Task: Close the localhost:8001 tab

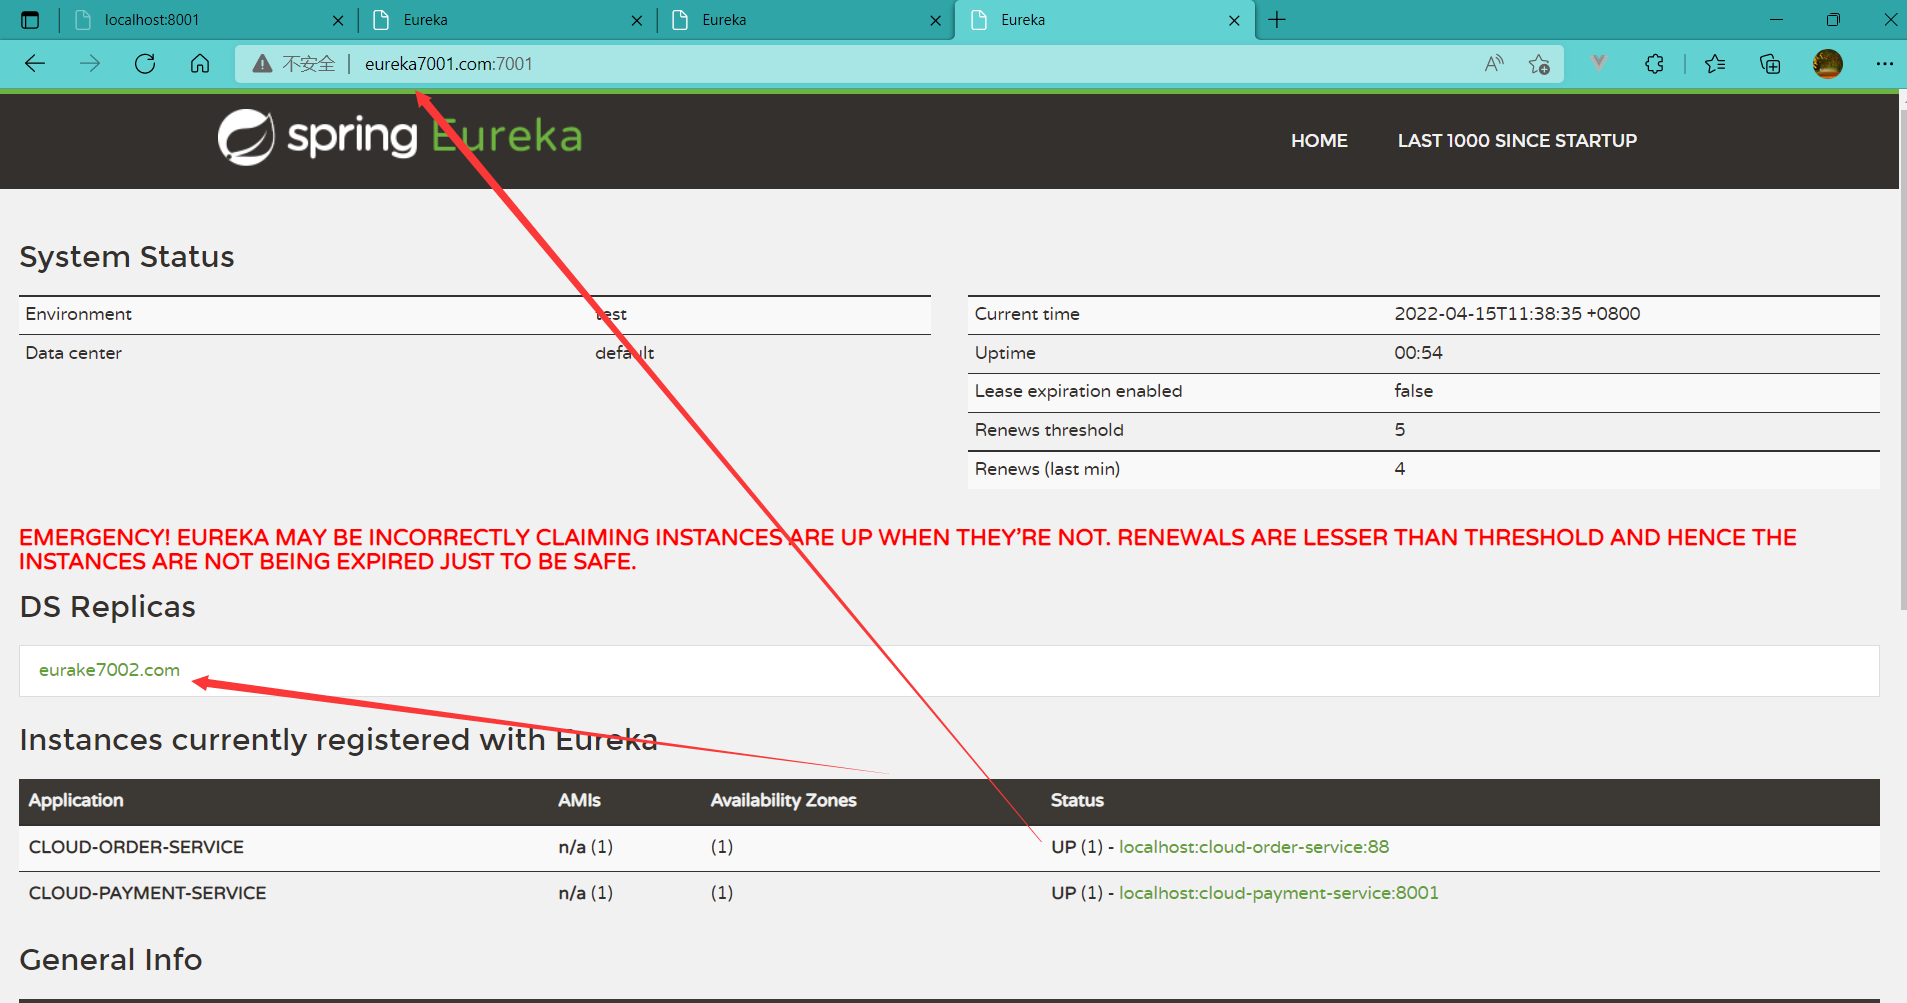Action: (x=338, y=20)
